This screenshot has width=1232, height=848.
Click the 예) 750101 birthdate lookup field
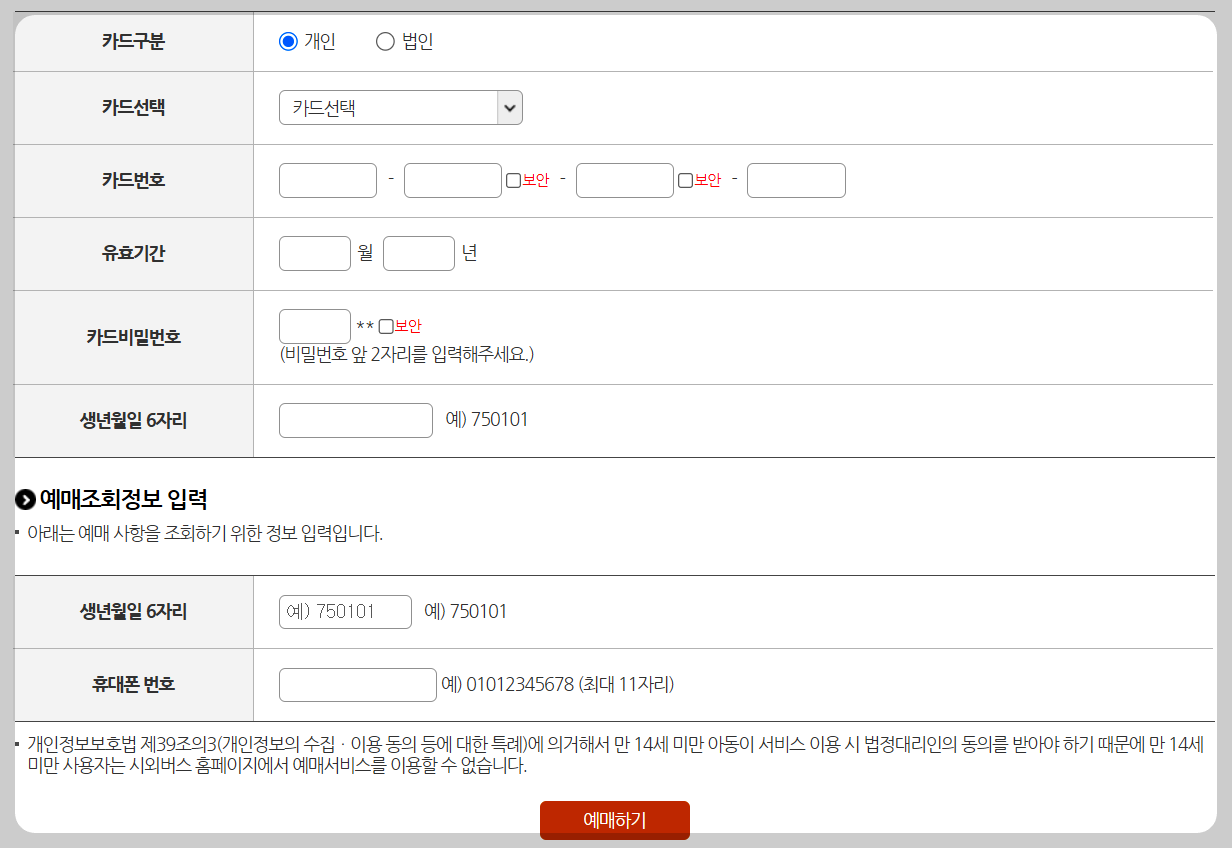pyautogui.click(x=344, y=612)
